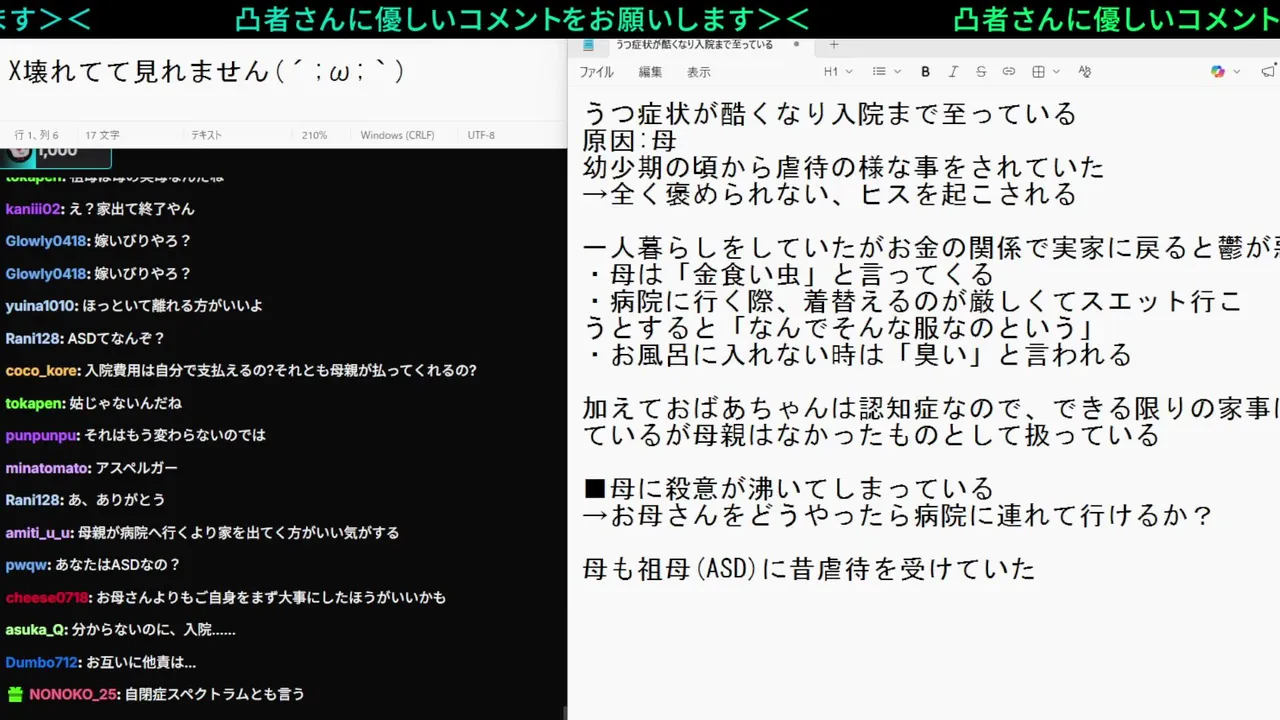Screen dimensions: 1280x720
Task: Click the line 幼少期の頃から虐待の様な事をされていた
Action: (843, 167)
